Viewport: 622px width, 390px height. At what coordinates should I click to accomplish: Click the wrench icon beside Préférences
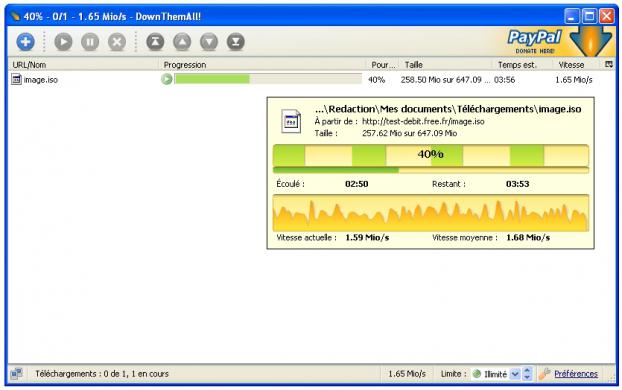(545, 373)
